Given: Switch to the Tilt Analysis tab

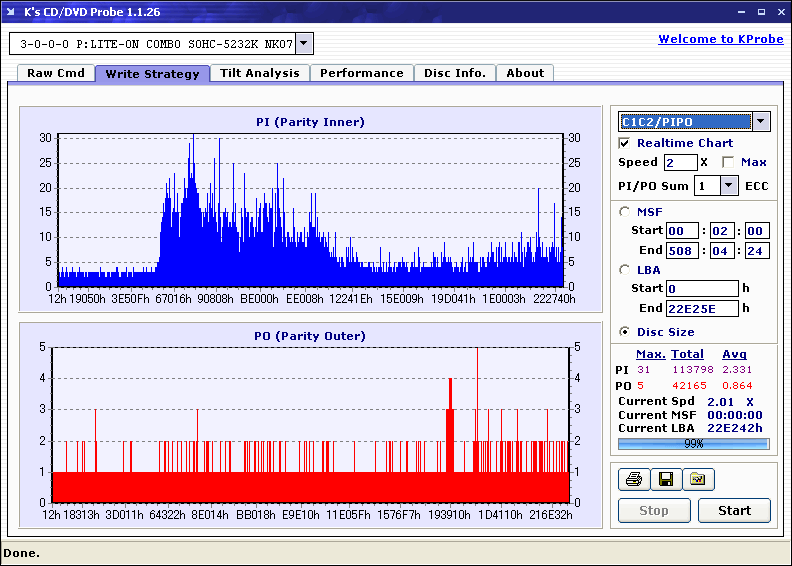Looking at the screenshot, I should pyautogui.click(x=259, y=73).
